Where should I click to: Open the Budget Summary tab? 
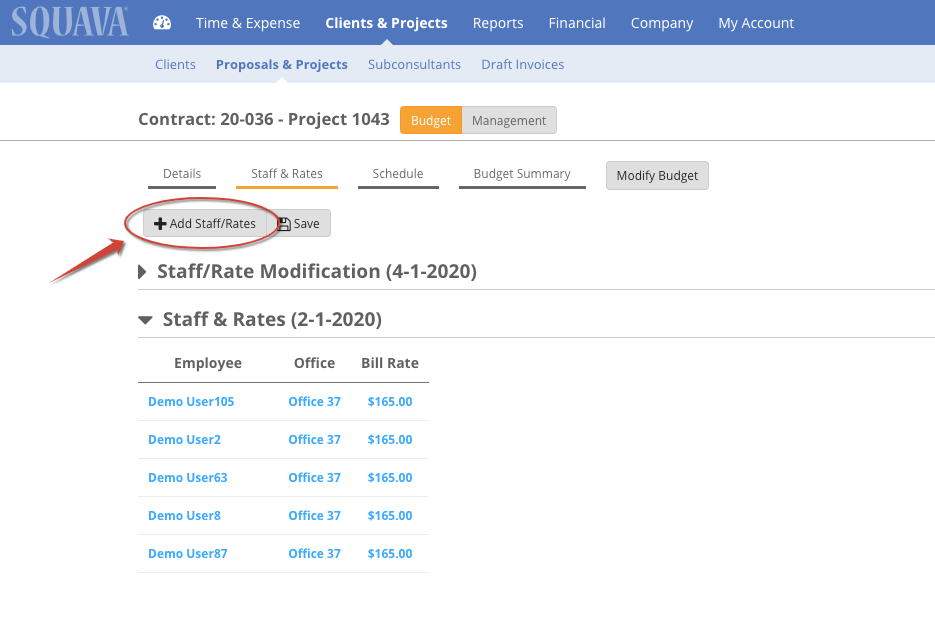(x=521, y=172)
